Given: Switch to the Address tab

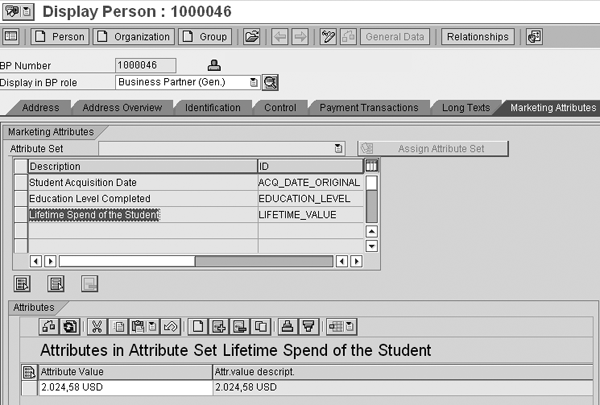Looking at the screenshot, I should pos(41,108).
